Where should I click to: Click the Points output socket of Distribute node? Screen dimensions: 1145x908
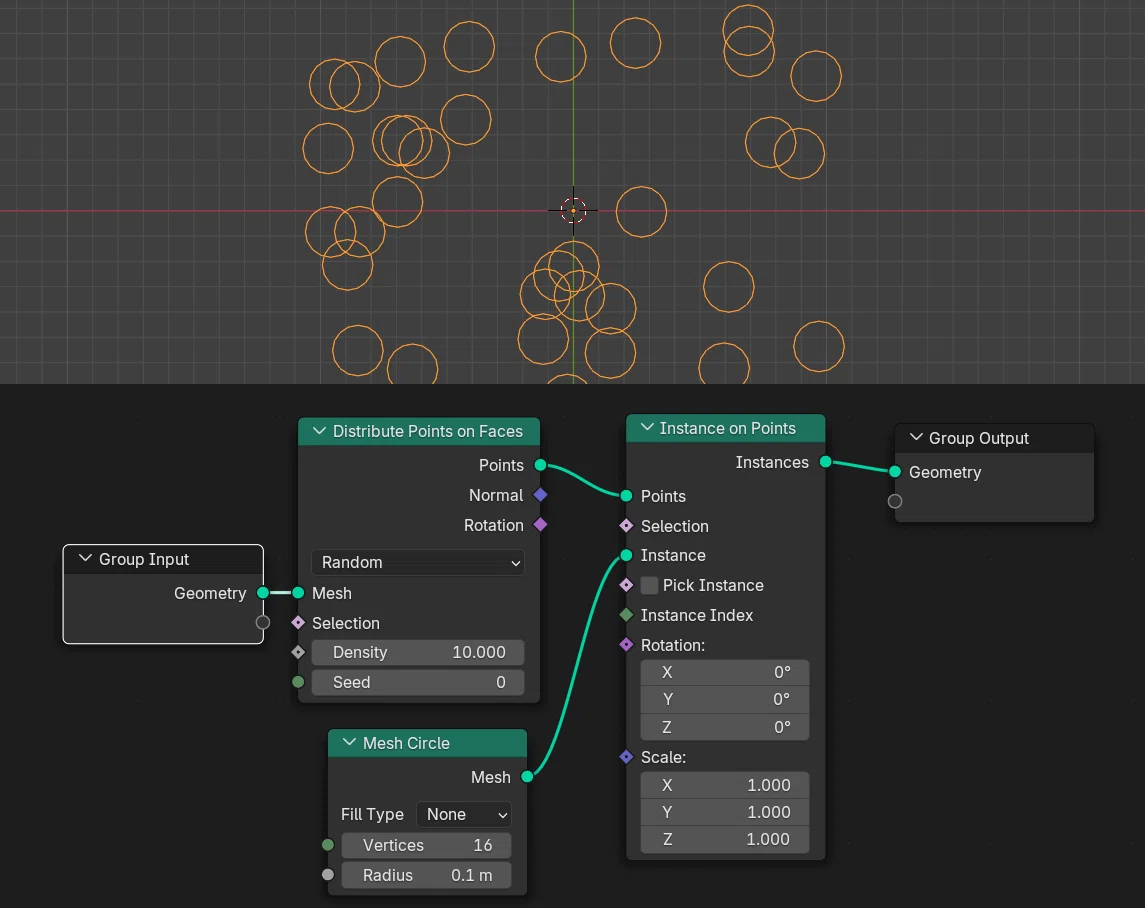point(540,465)
